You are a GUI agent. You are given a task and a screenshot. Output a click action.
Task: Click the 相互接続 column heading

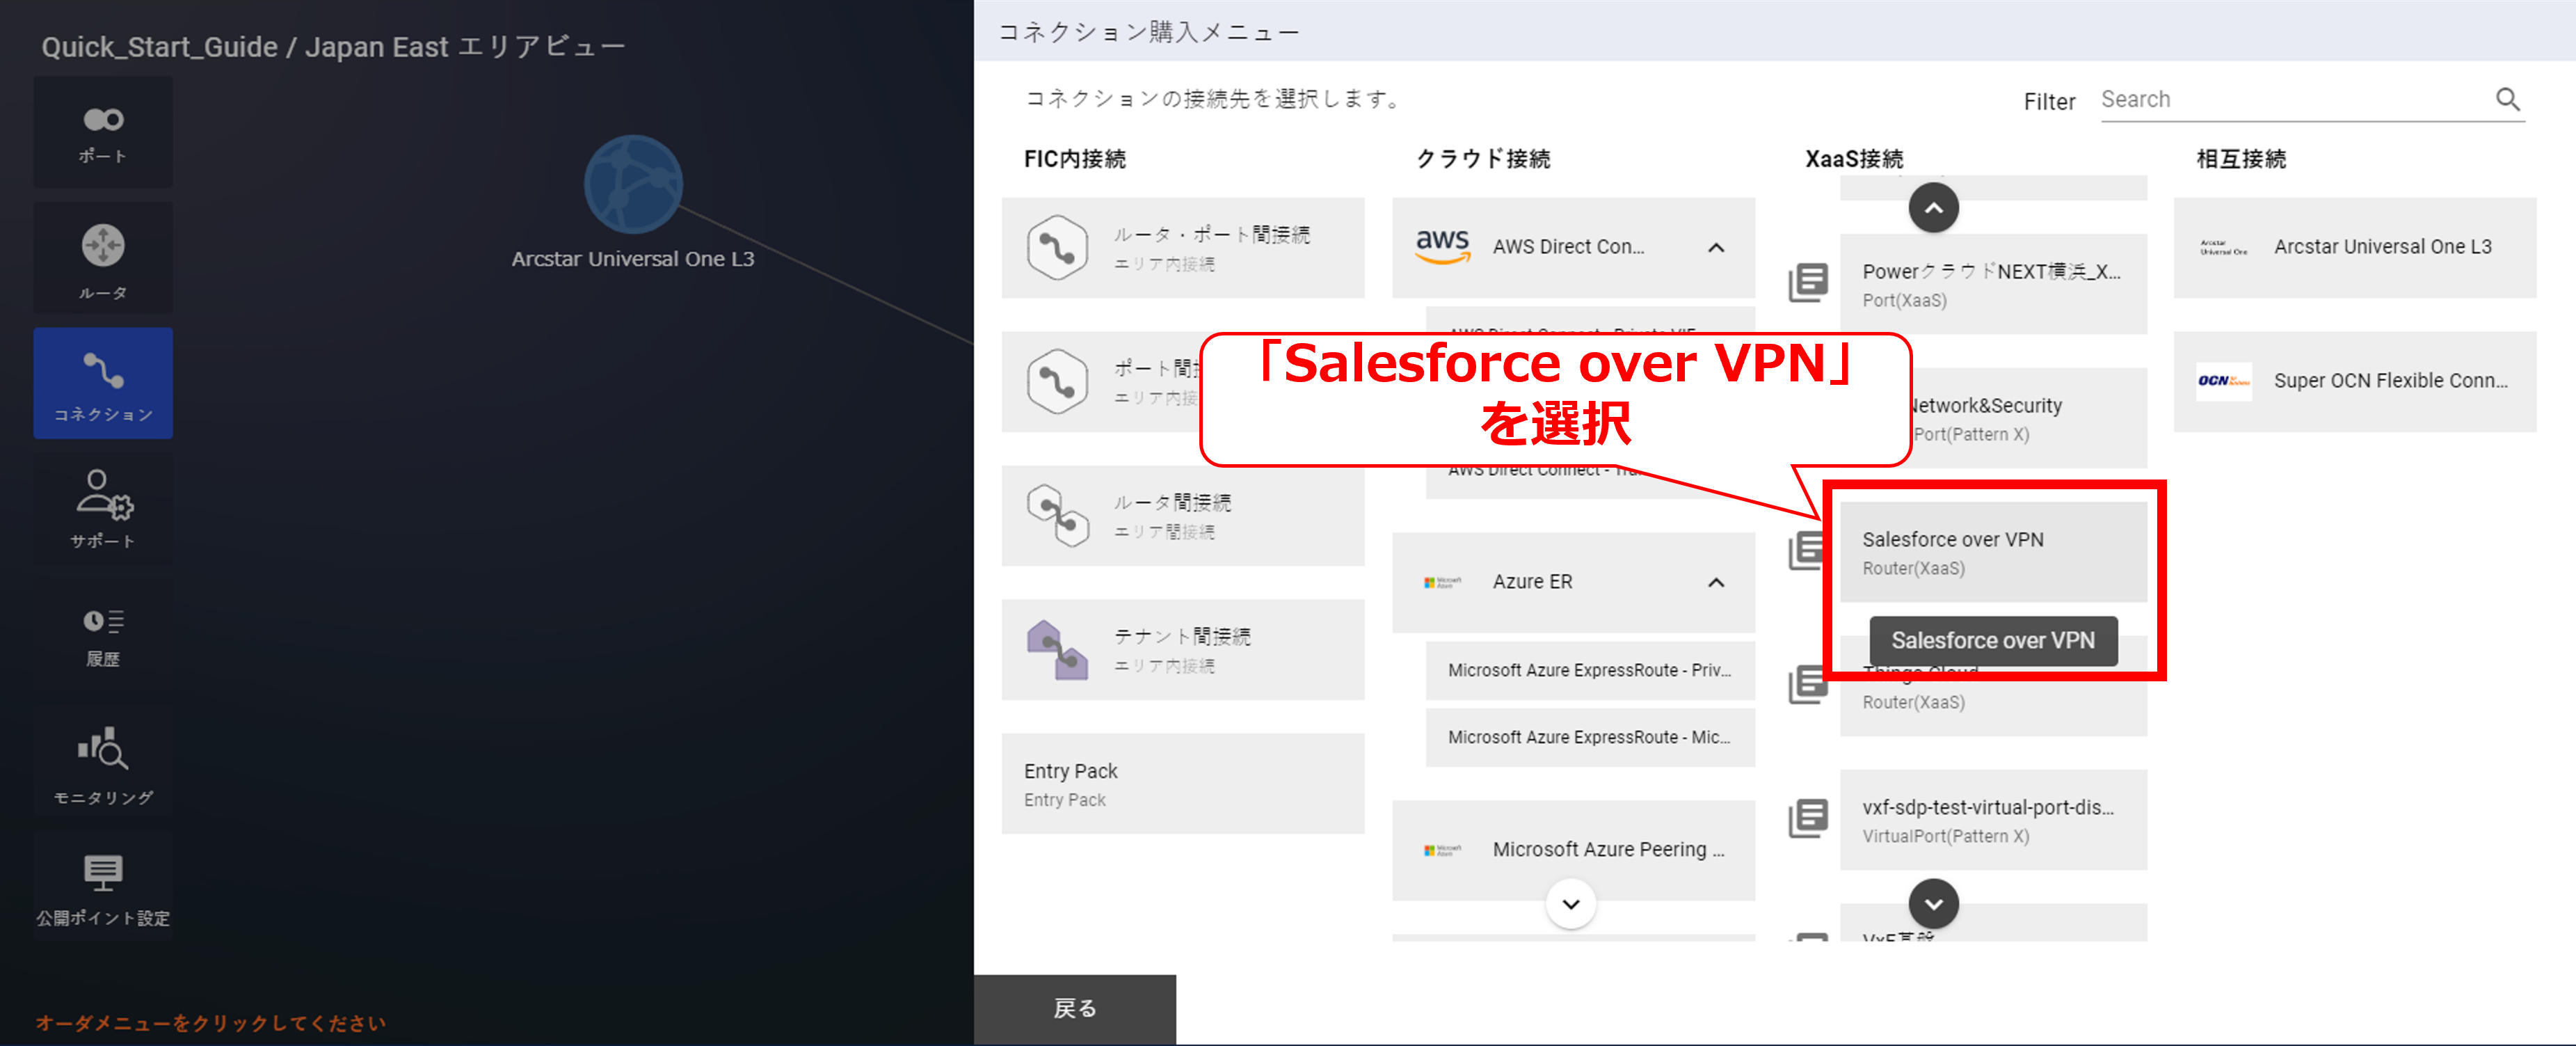(2241, 159)
